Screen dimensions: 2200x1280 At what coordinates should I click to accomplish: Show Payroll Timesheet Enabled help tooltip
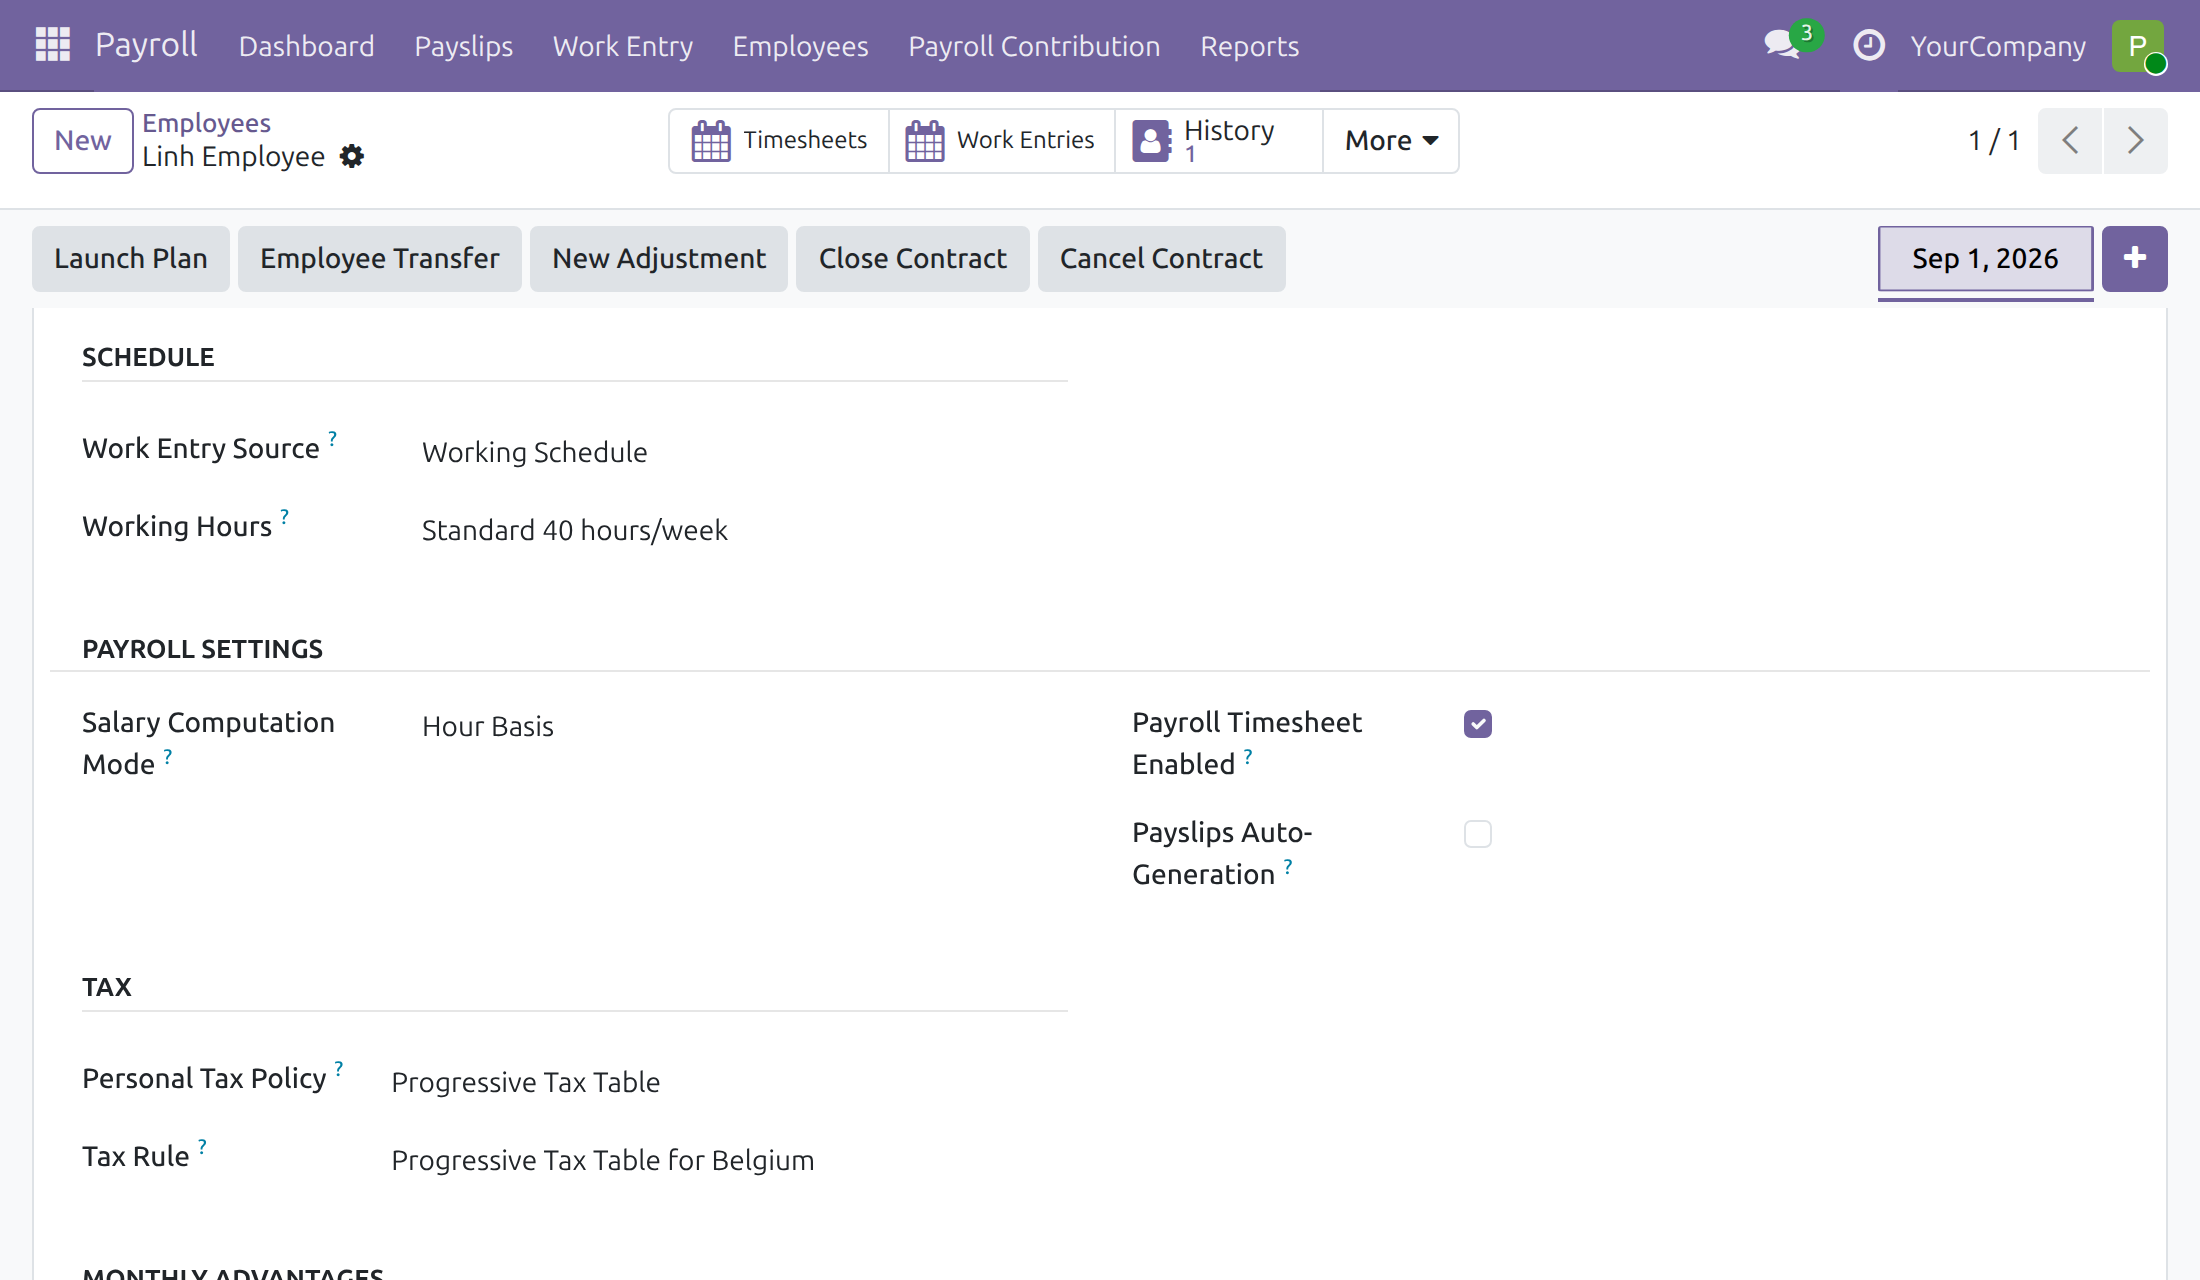1247,757
